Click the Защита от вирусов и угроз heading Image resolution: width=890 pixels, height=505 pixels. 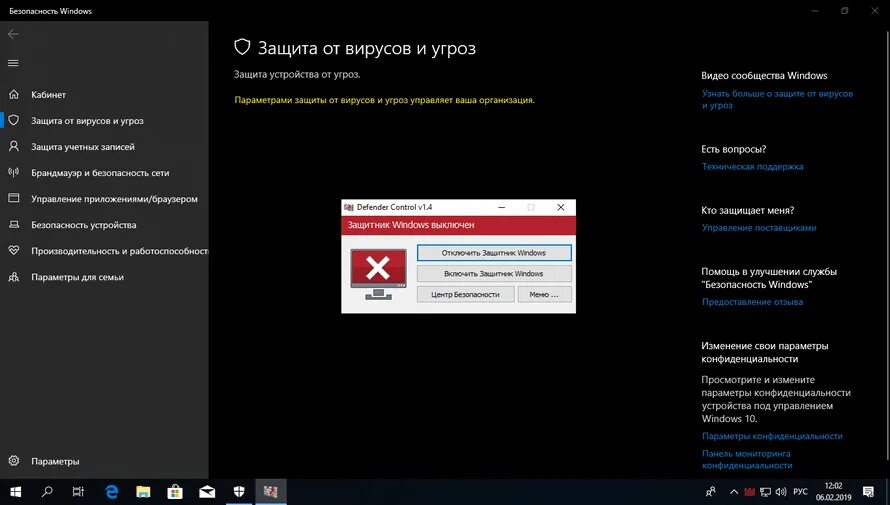pos(367,48)
